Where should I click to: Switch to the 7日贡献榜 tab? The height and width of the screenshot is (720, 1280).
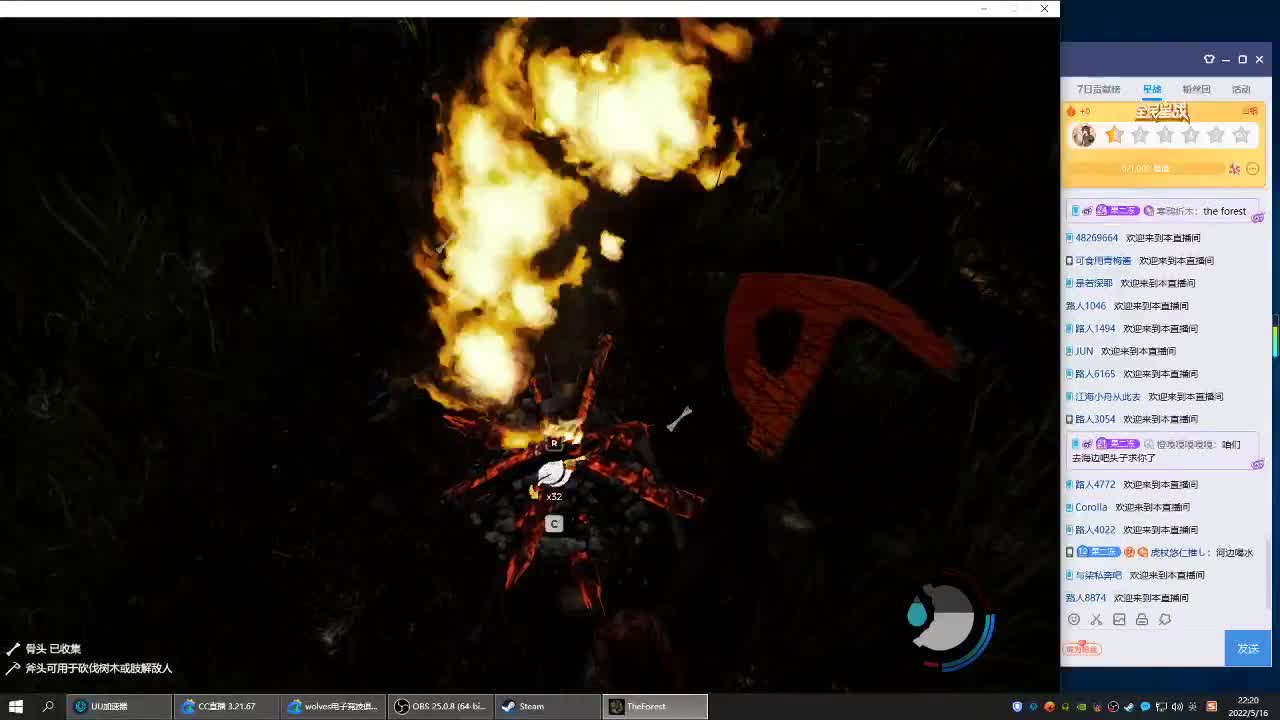[x=1098, y=89]
